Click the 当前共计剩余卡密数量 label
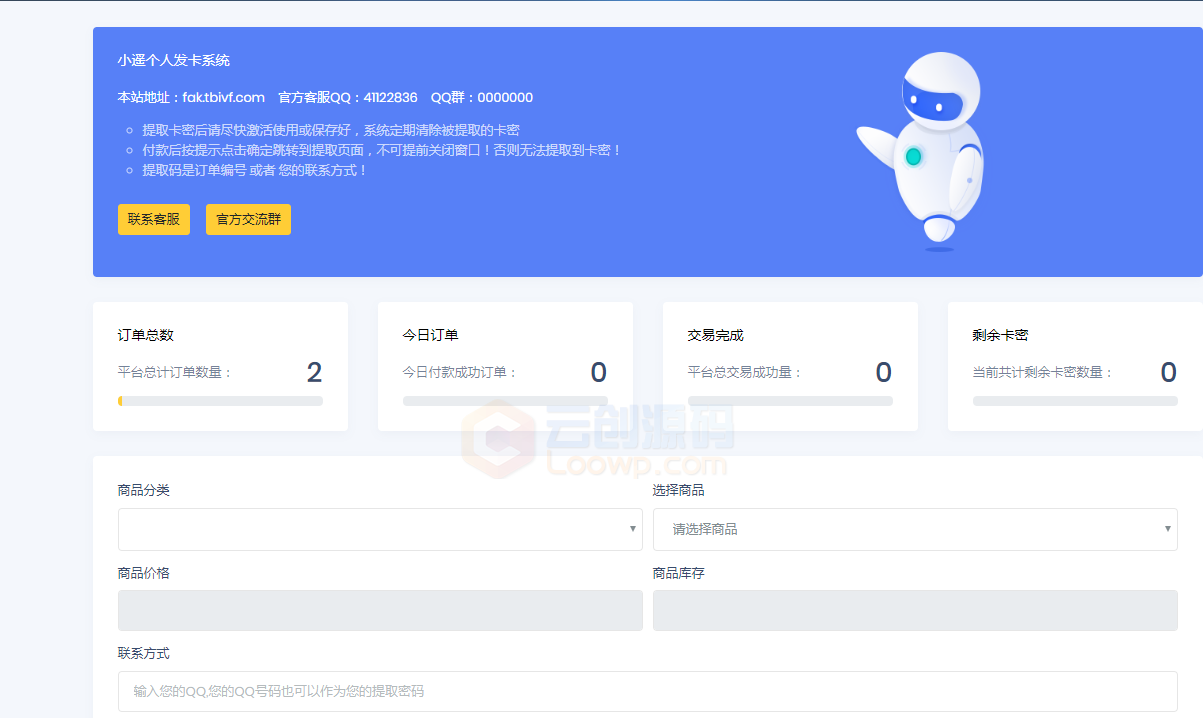 [x=1043, y=373]
